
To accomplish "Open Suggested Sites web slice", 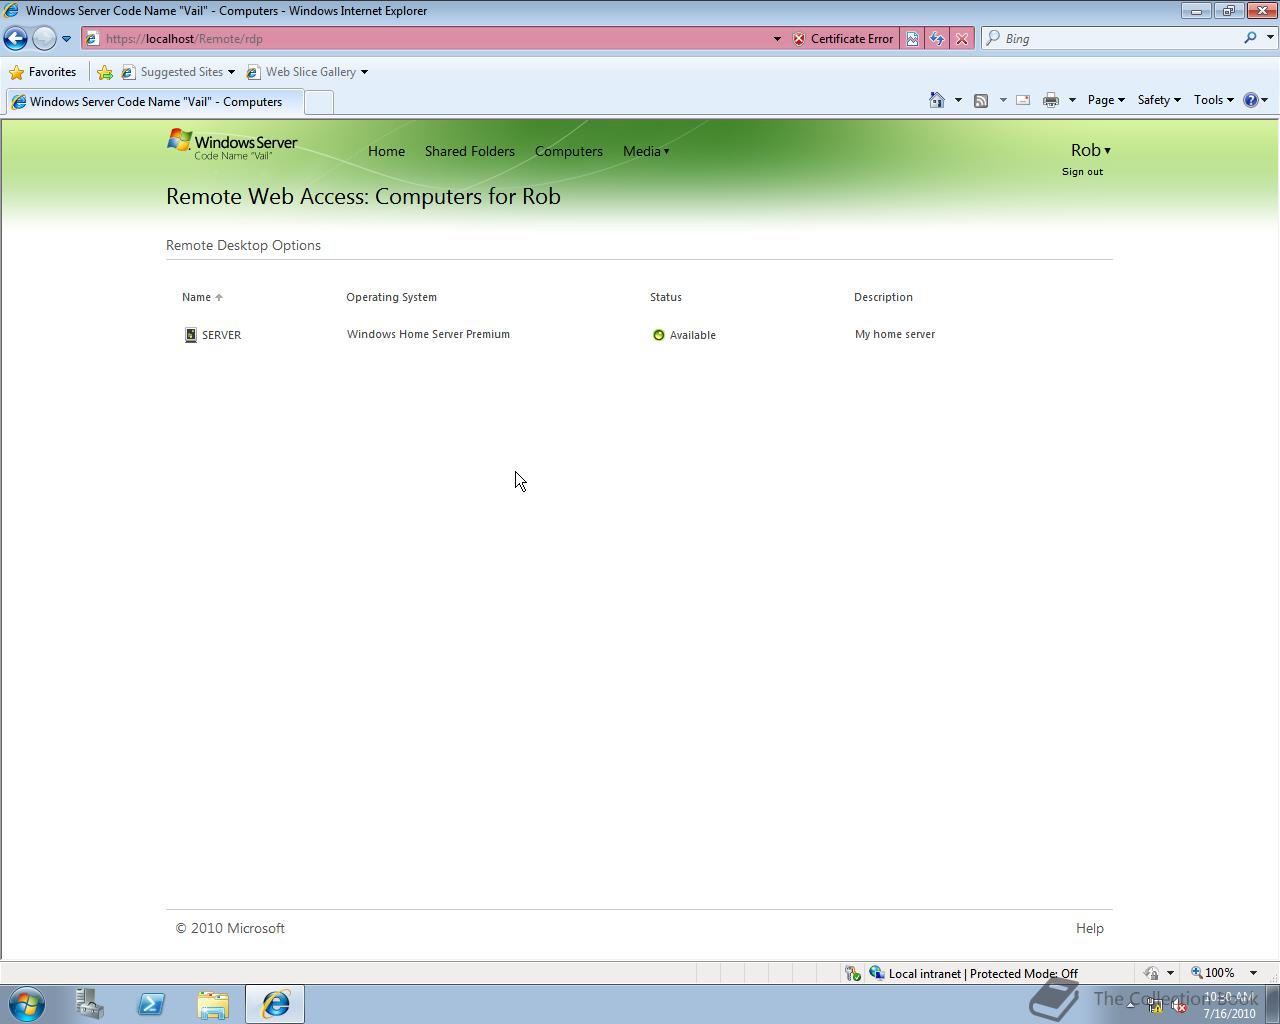I will tap(178, 72).
